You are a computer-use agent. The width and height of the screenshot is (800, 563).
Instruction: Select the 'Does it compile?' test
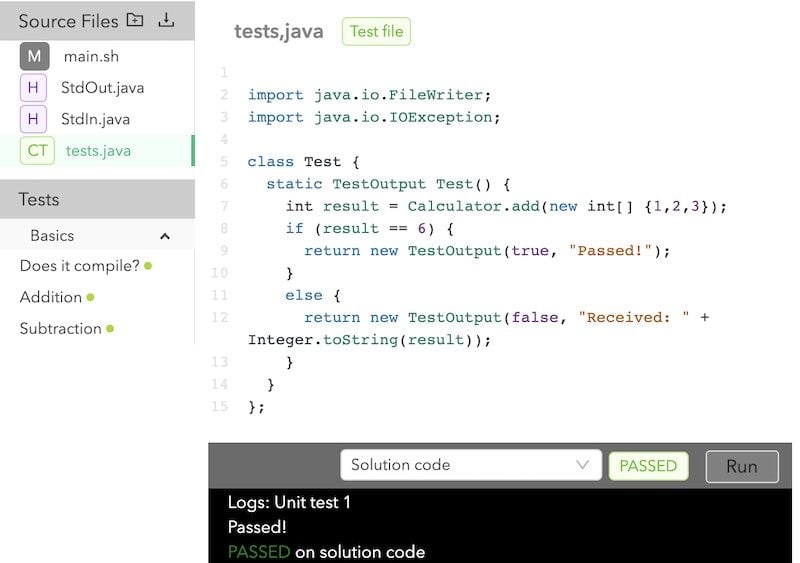(x=80, y=266)
